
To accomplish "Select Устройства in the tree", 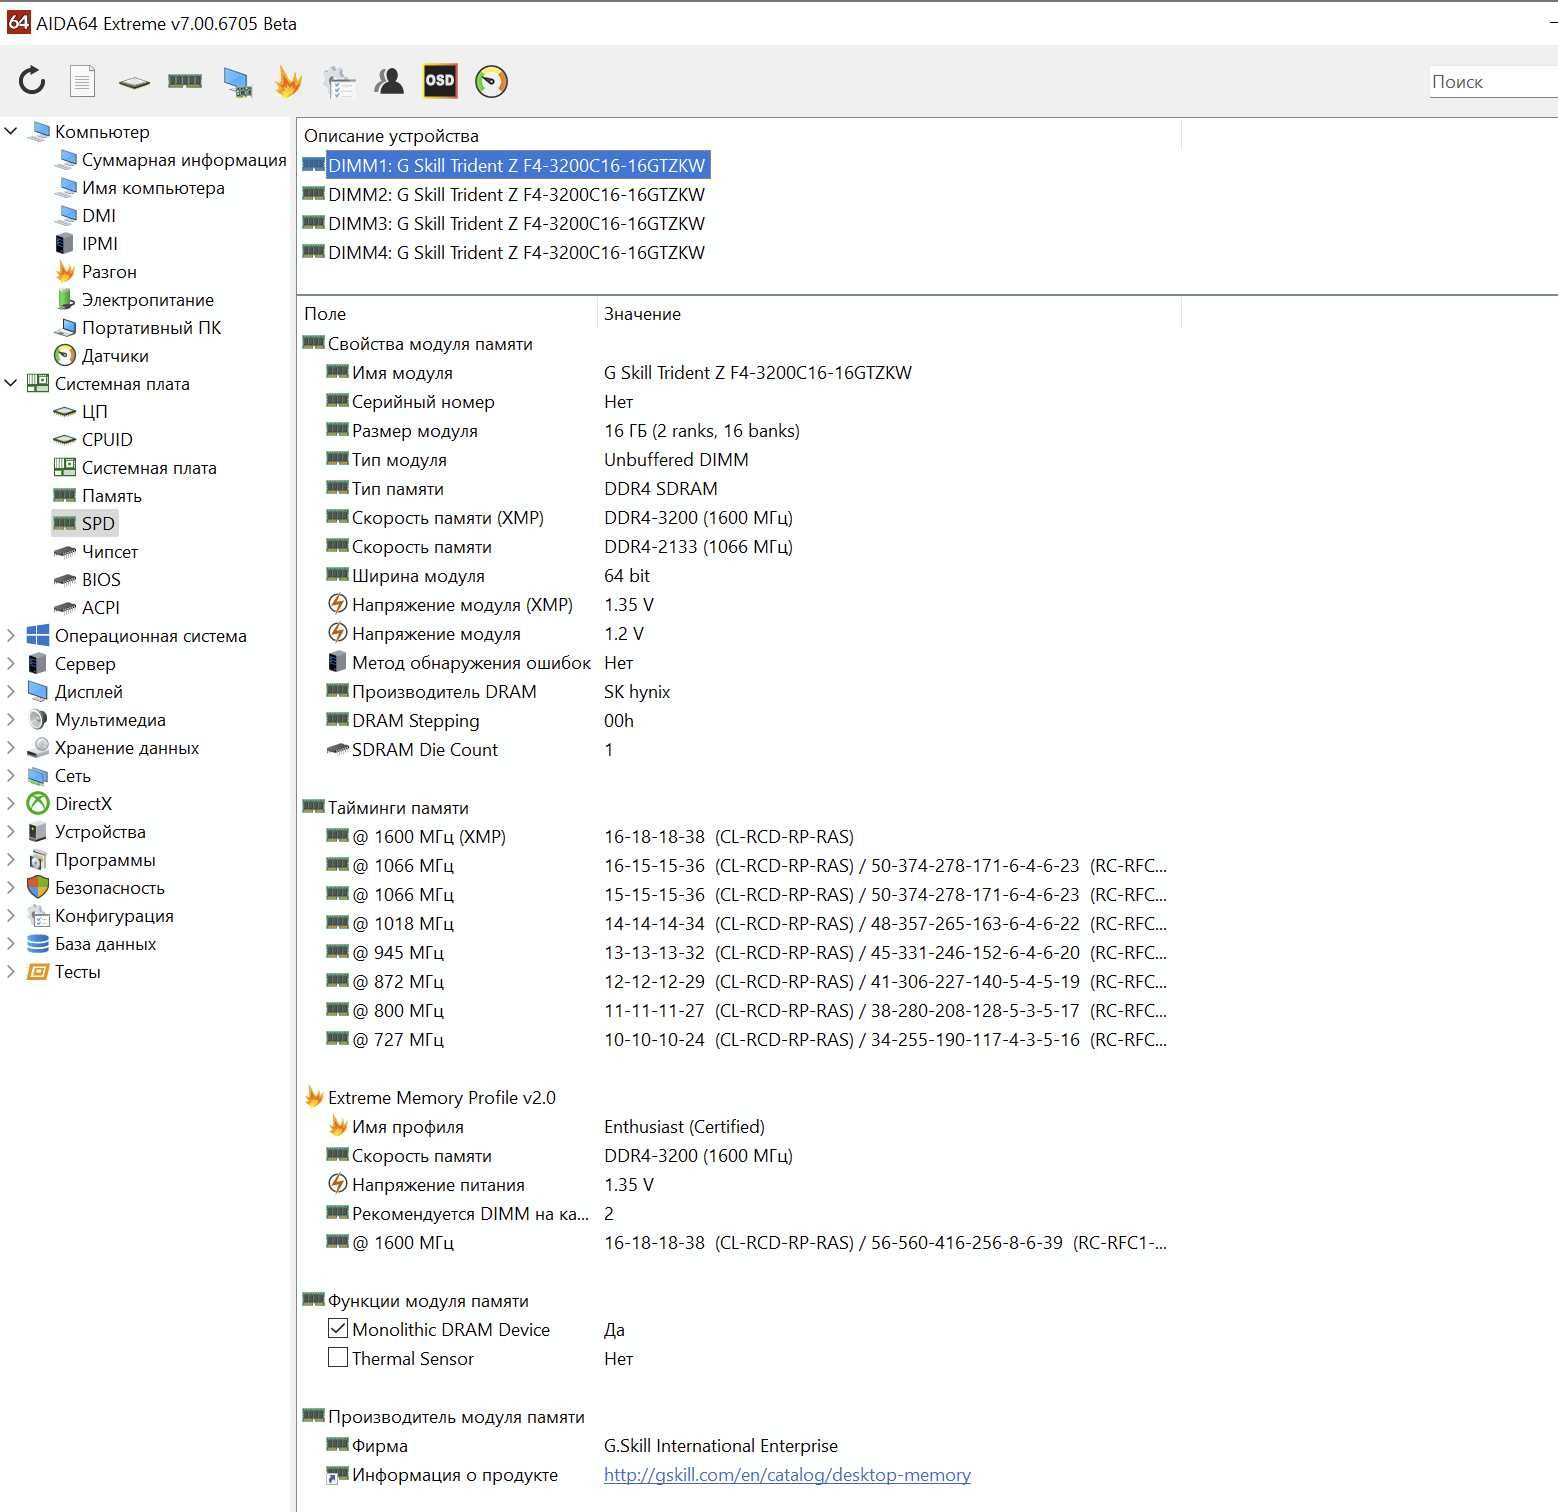I will [100, 831].
